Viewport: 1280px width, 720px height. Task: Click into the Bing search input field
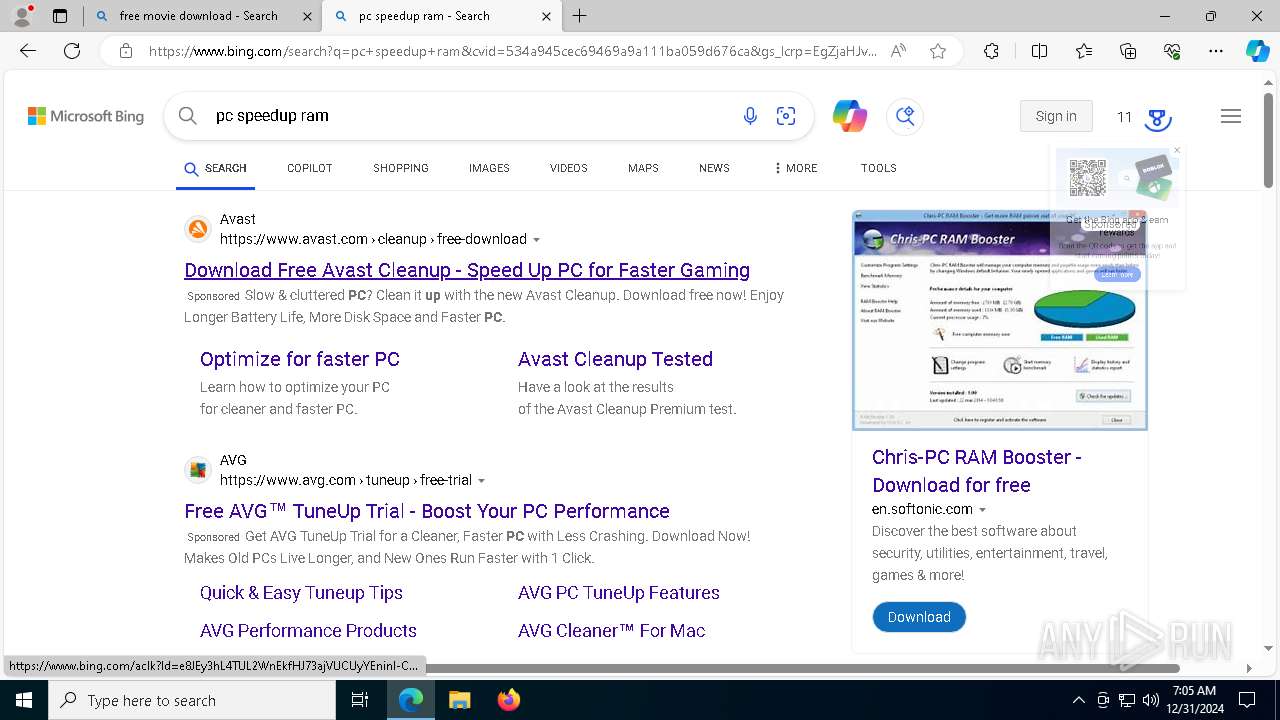pos(470,116)
